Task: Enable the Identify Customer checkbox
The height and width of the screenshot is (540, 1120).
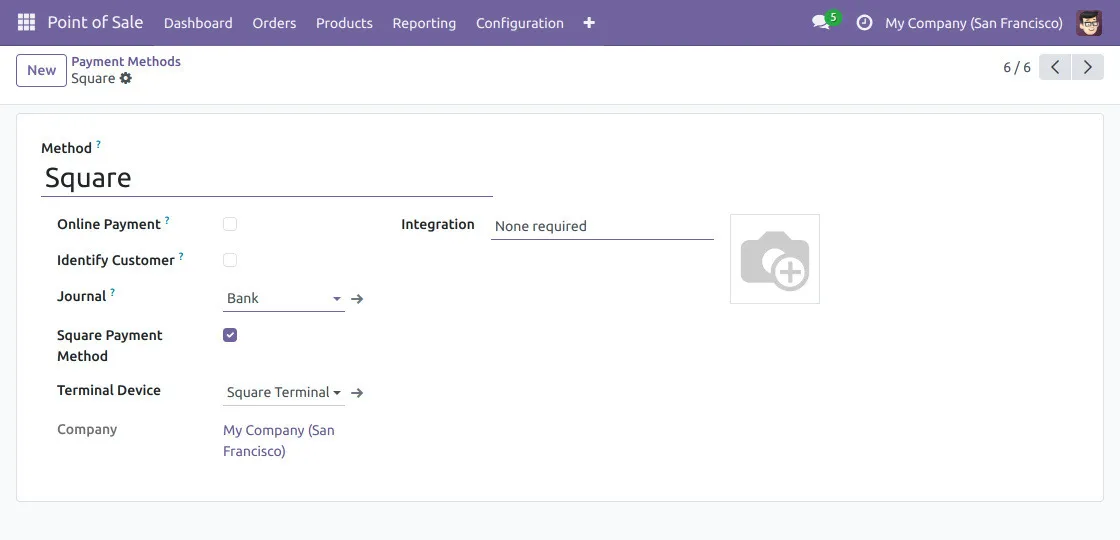Action: pyautogui.click(x=230, y=260)
